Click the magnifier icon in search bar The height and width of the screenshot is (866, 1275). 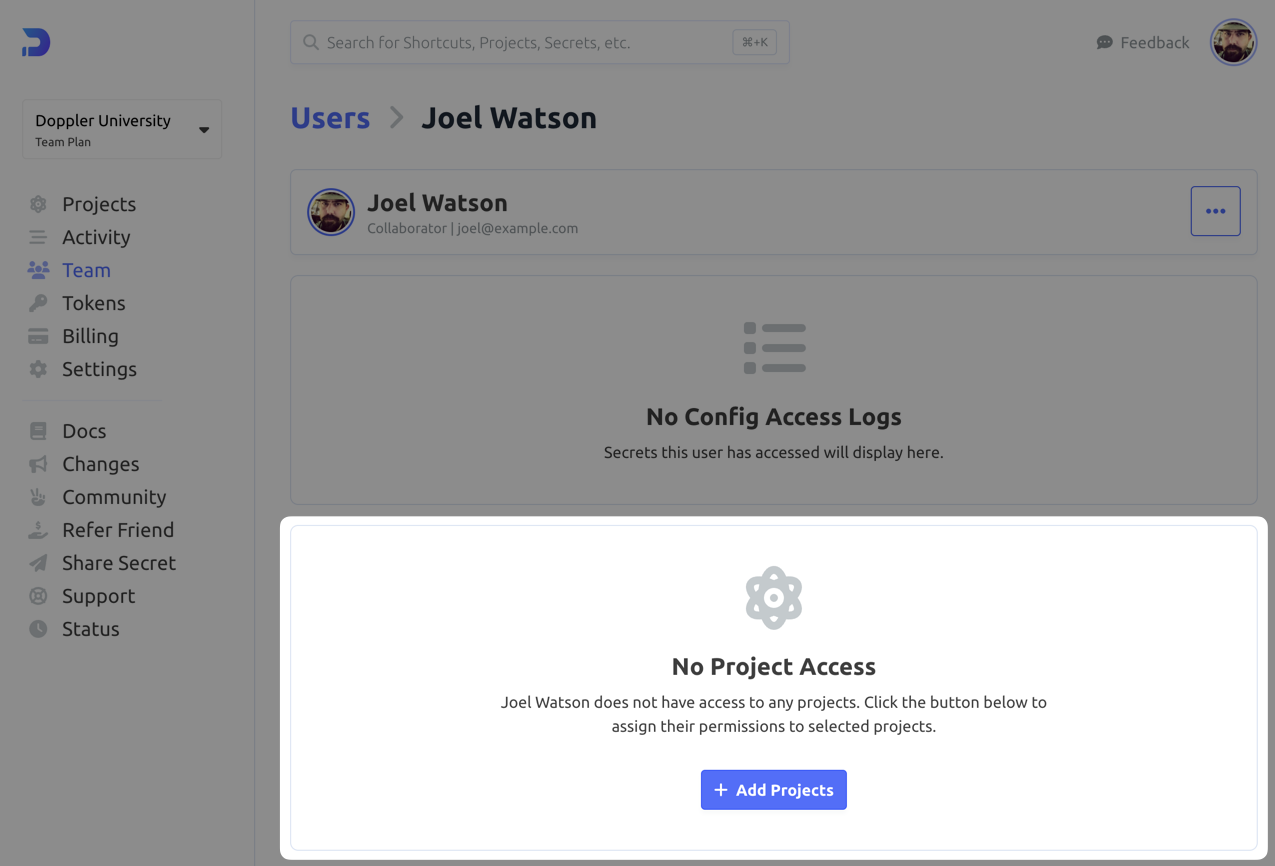coord(311,43)
